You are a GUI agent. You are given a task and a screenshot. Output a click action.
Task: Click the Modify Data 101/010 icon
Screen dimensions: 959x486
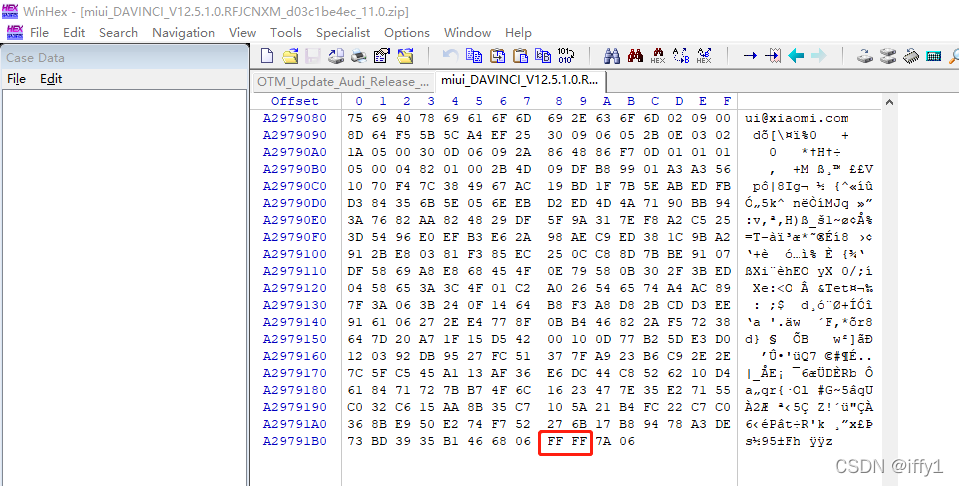(x=566, y=56)
